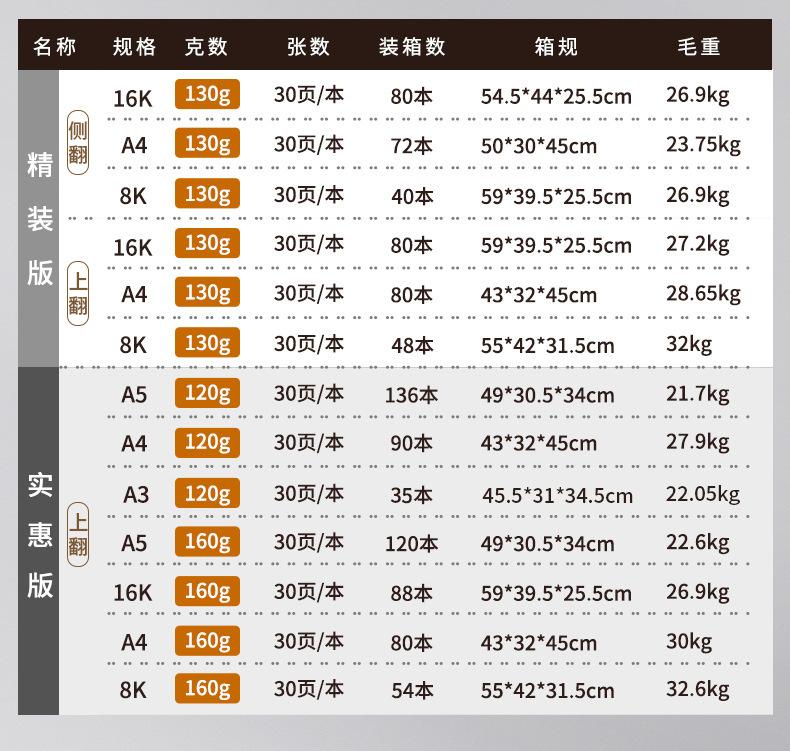The height and width of the screenshot is (751, 790).
Task: Select the 毛重 column header
Action: click(698, 47)
